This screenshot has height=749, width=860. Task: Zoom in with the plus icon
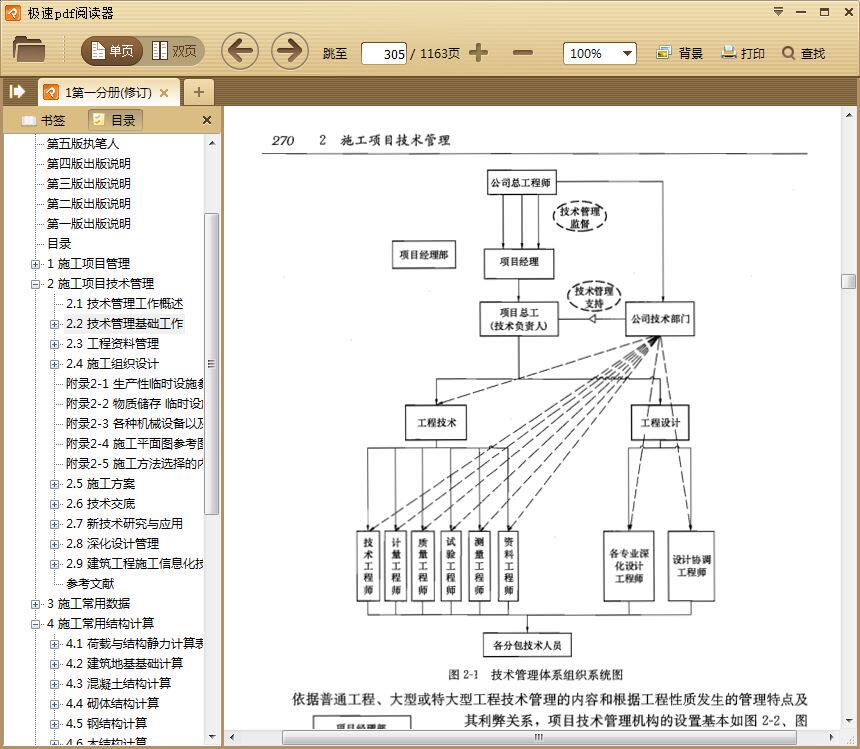(478, 53)
